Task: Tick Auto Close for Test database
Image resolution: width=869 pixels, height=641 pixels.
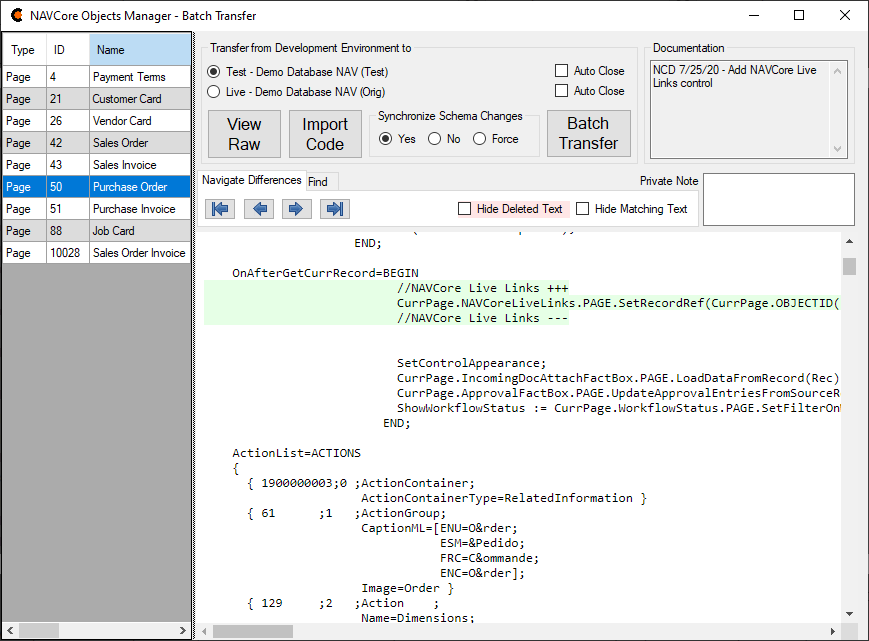Action: coord(561,71)
